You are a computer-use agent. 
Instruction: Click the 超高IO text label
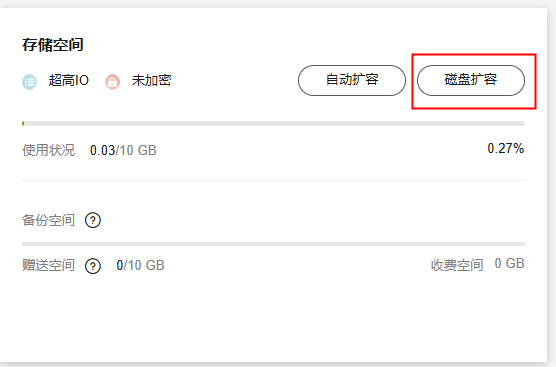68,80
